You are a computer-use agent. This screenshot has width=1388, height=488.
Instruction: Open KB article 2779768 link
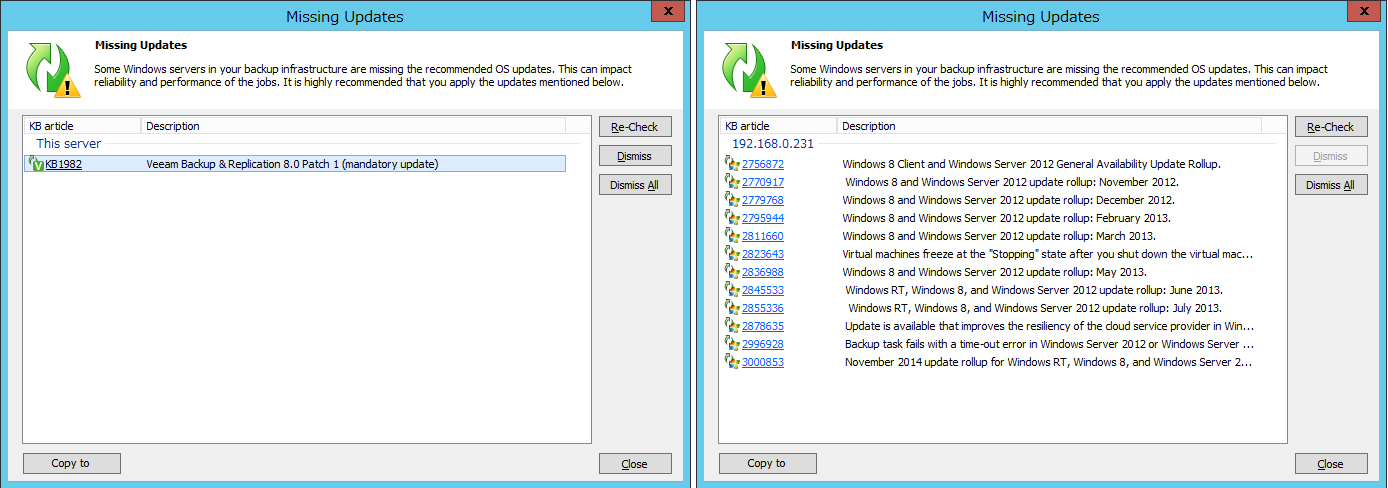pyautogui.click(x=763, y=200)
